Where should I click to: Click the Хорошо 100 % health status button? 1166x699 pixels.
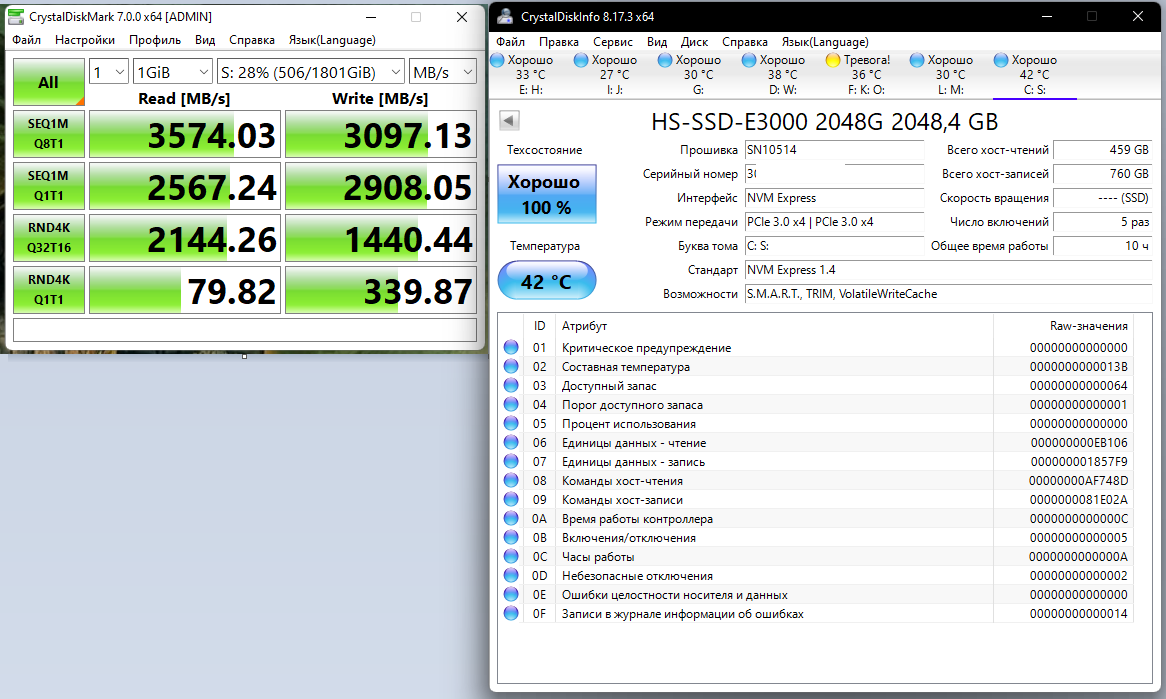coord(547,193)
